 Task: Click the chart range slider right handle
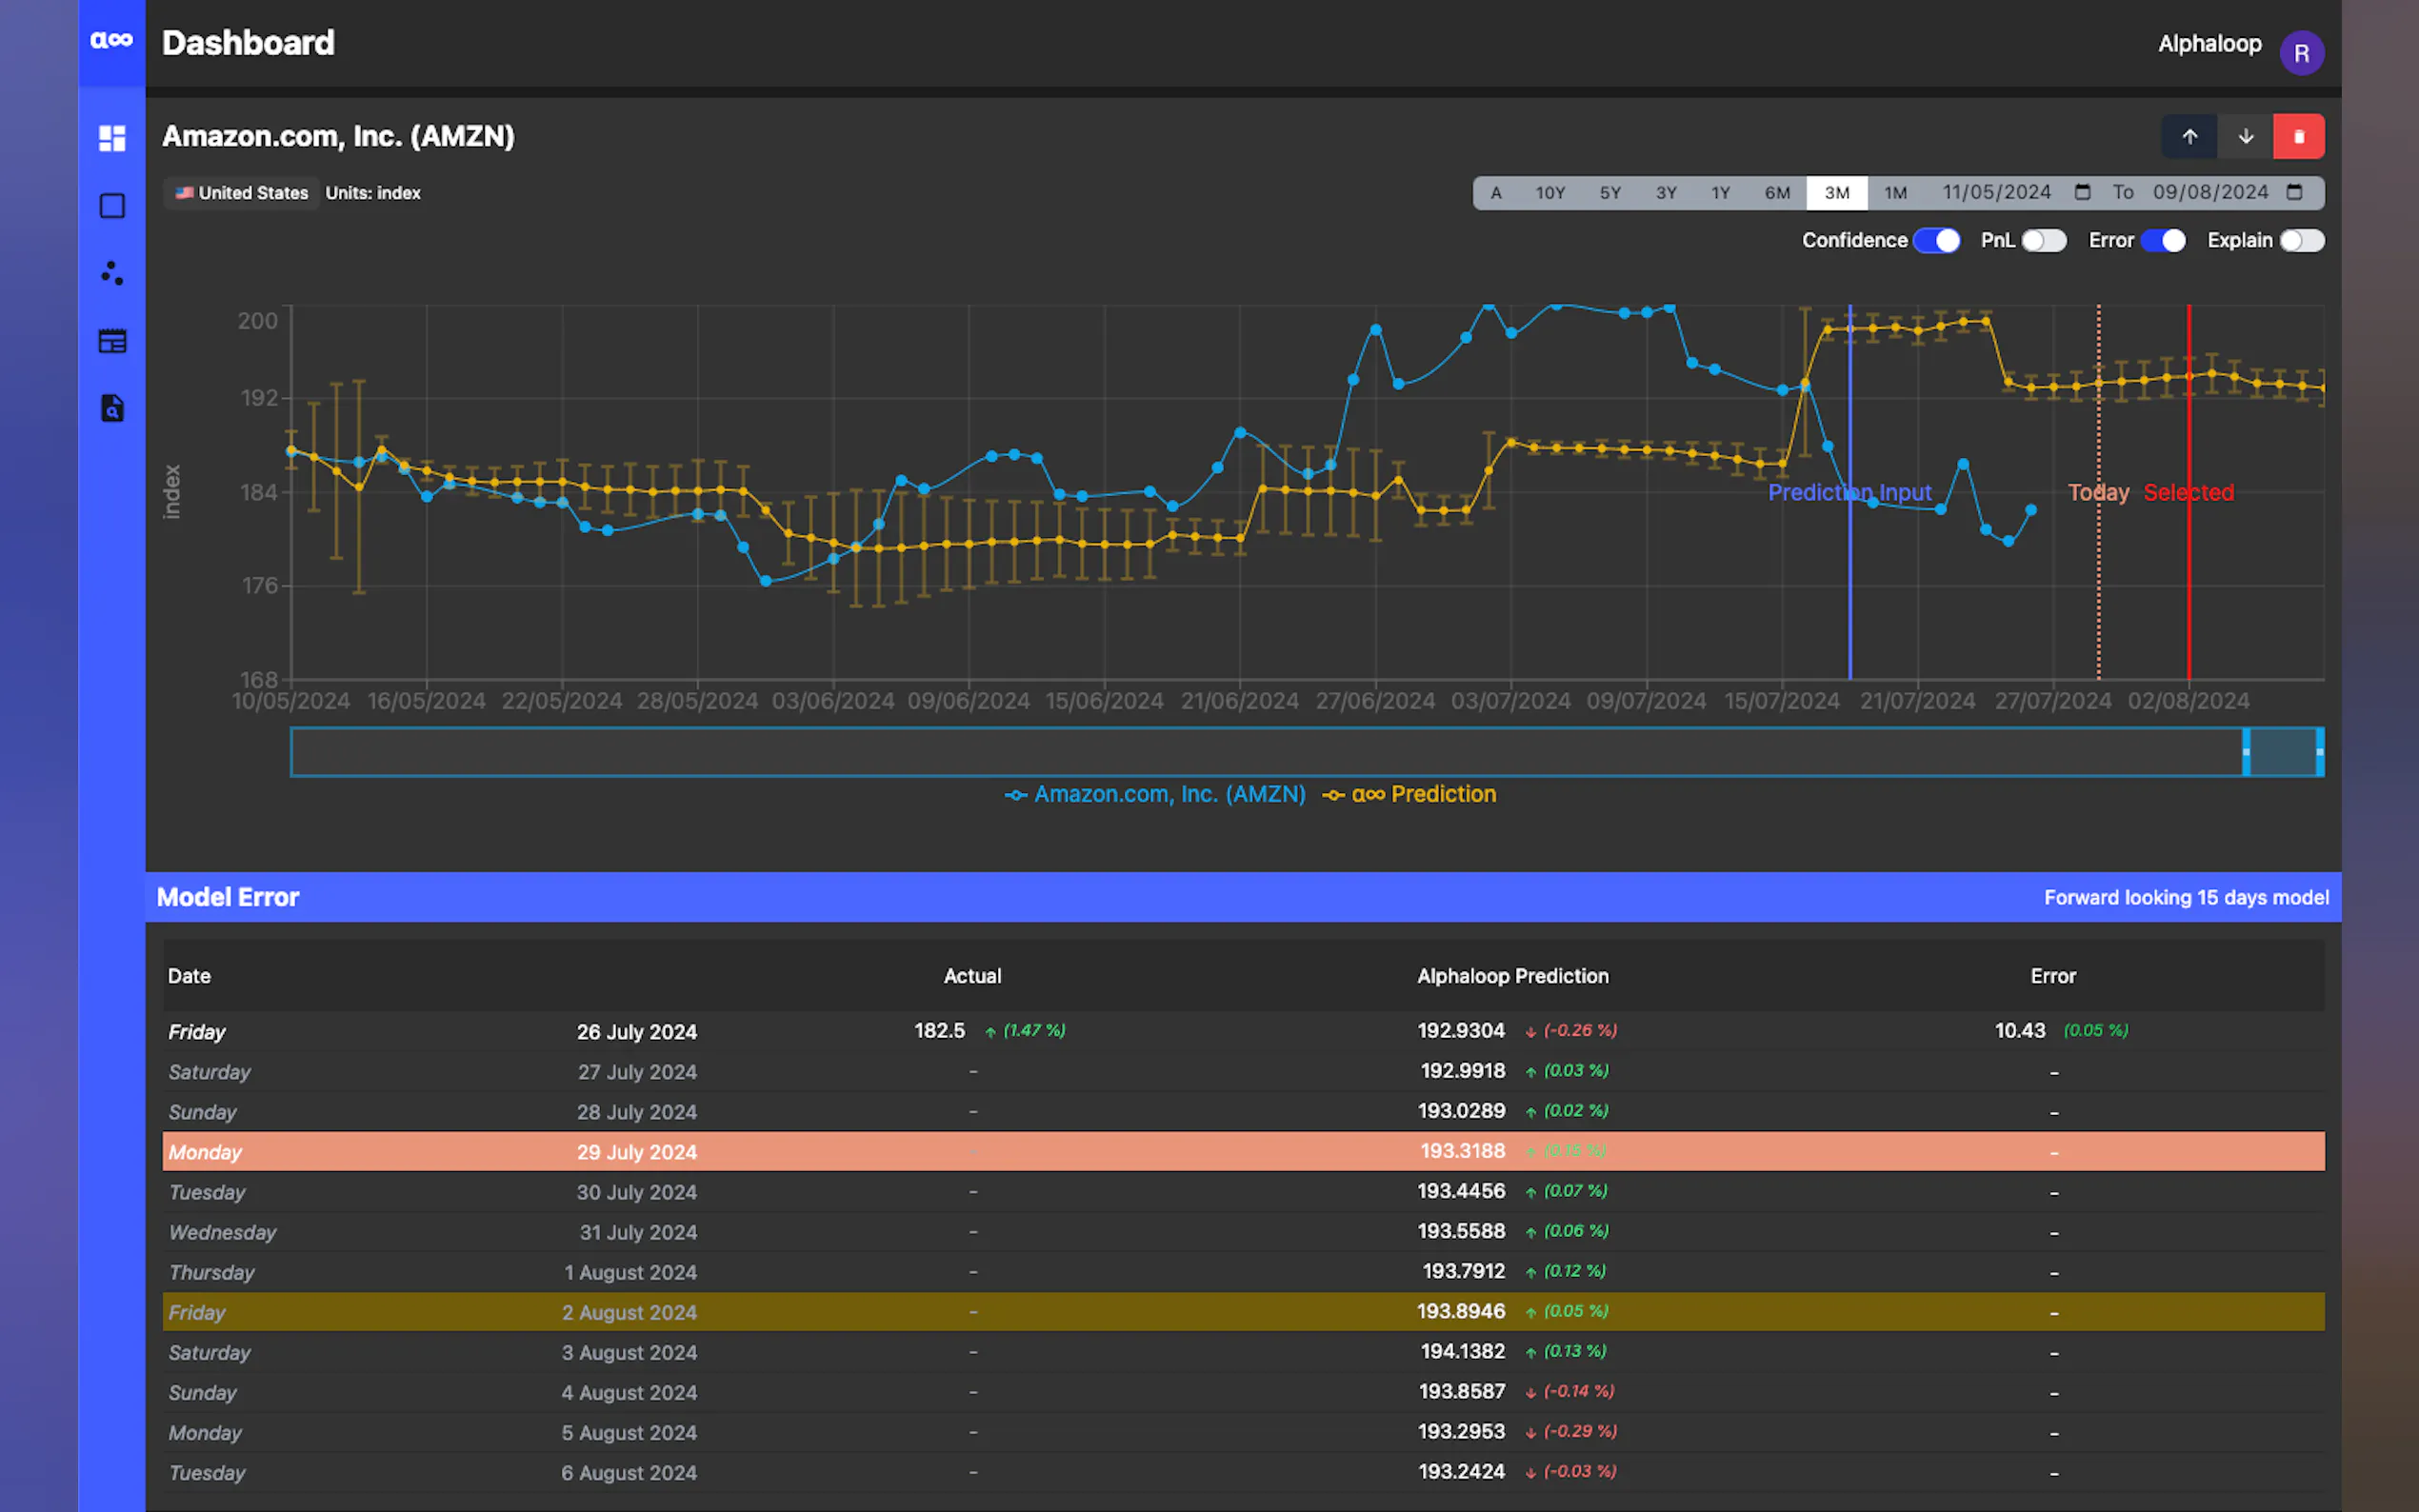(2319, 752)
